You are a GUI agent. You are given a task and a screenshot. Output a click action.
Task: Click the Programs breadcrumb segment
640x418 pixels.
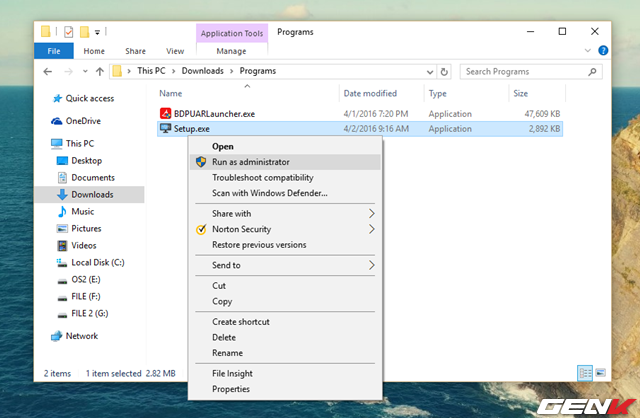[x=258, y=71]
